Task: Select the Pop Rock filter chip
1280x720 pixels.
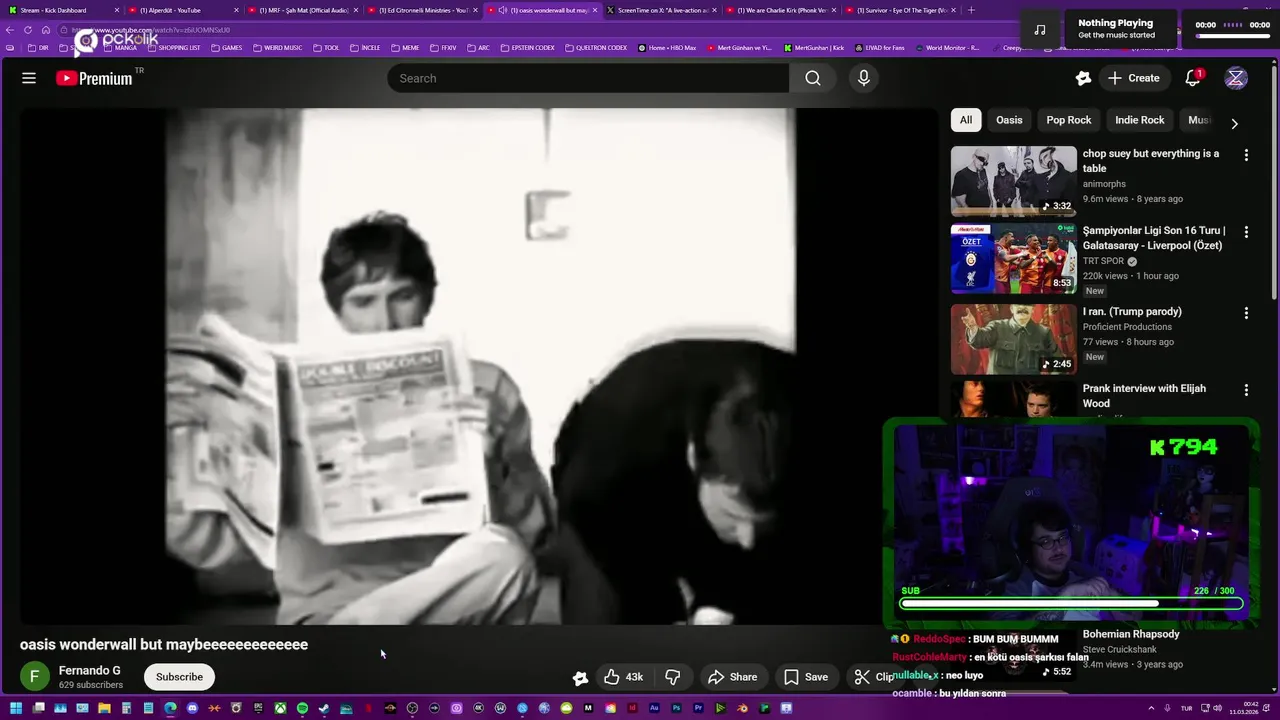Action: 1069,120
